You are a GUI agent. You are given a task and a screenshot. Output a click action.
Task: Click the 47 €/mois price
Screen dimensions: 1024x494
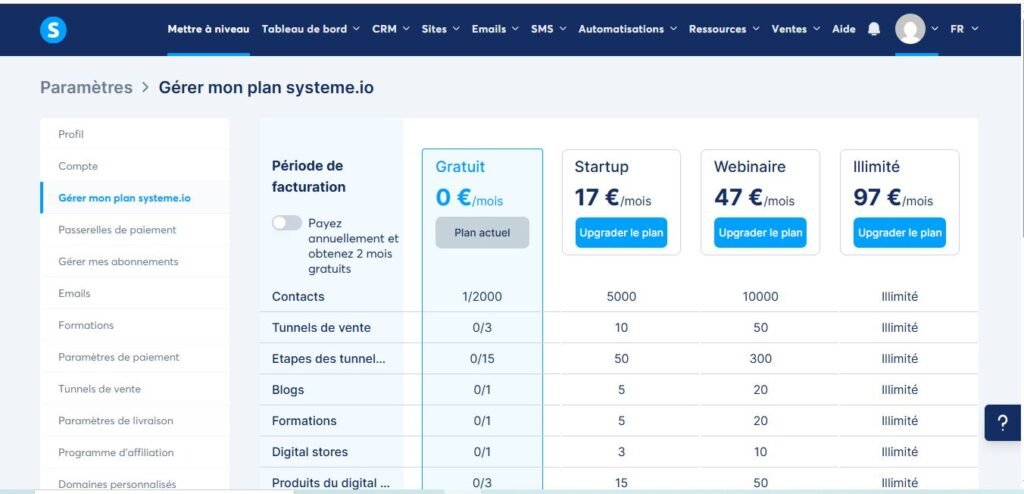754,197
